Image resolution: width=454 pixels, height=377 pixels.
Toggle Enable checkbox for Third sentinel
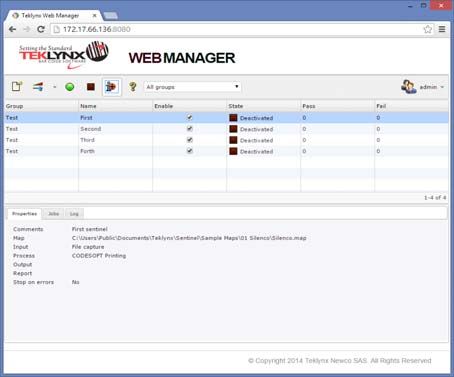click(190, 140)
